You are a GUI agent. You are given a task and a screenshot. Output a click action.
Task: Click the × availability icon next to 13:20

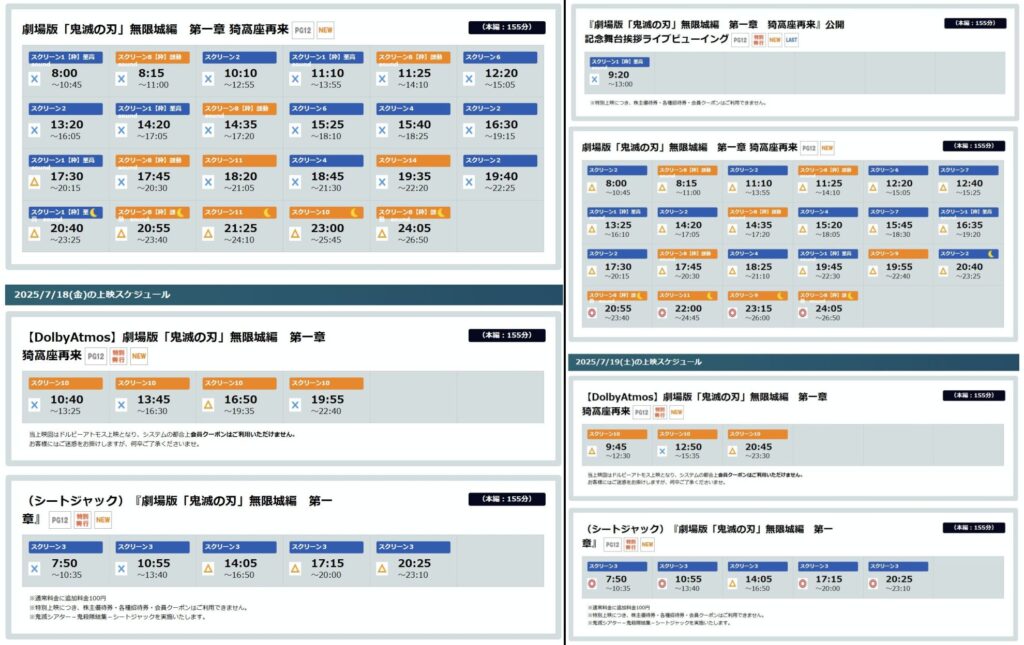pyautogui.click(x=35, y=131)
